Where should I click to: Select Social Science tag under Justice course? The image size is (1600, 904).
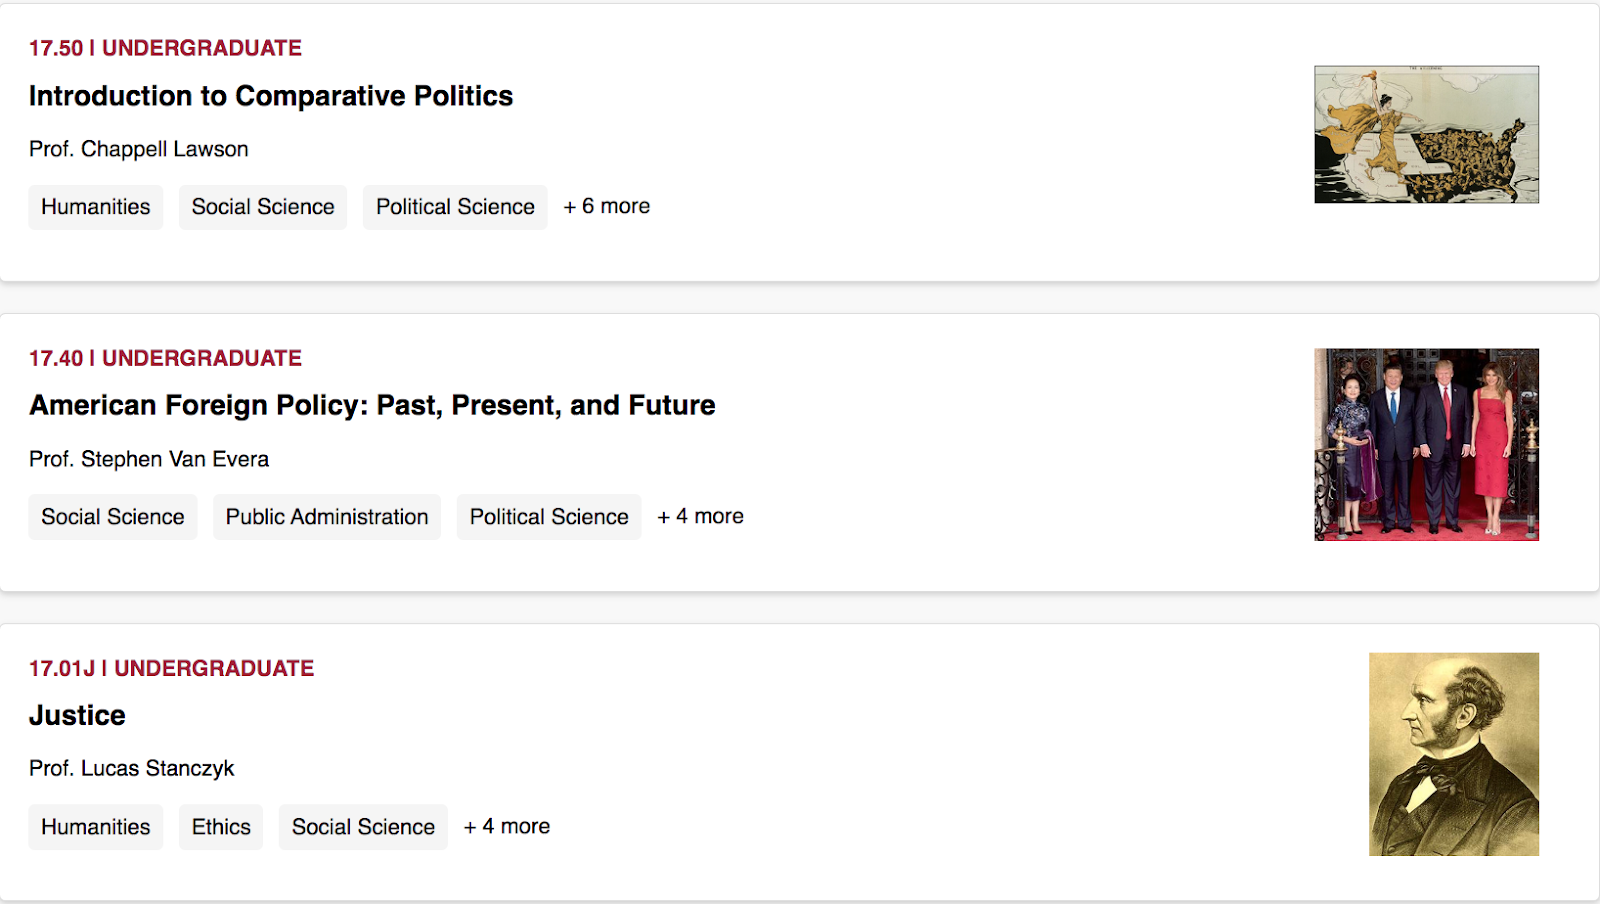[363, 827]
